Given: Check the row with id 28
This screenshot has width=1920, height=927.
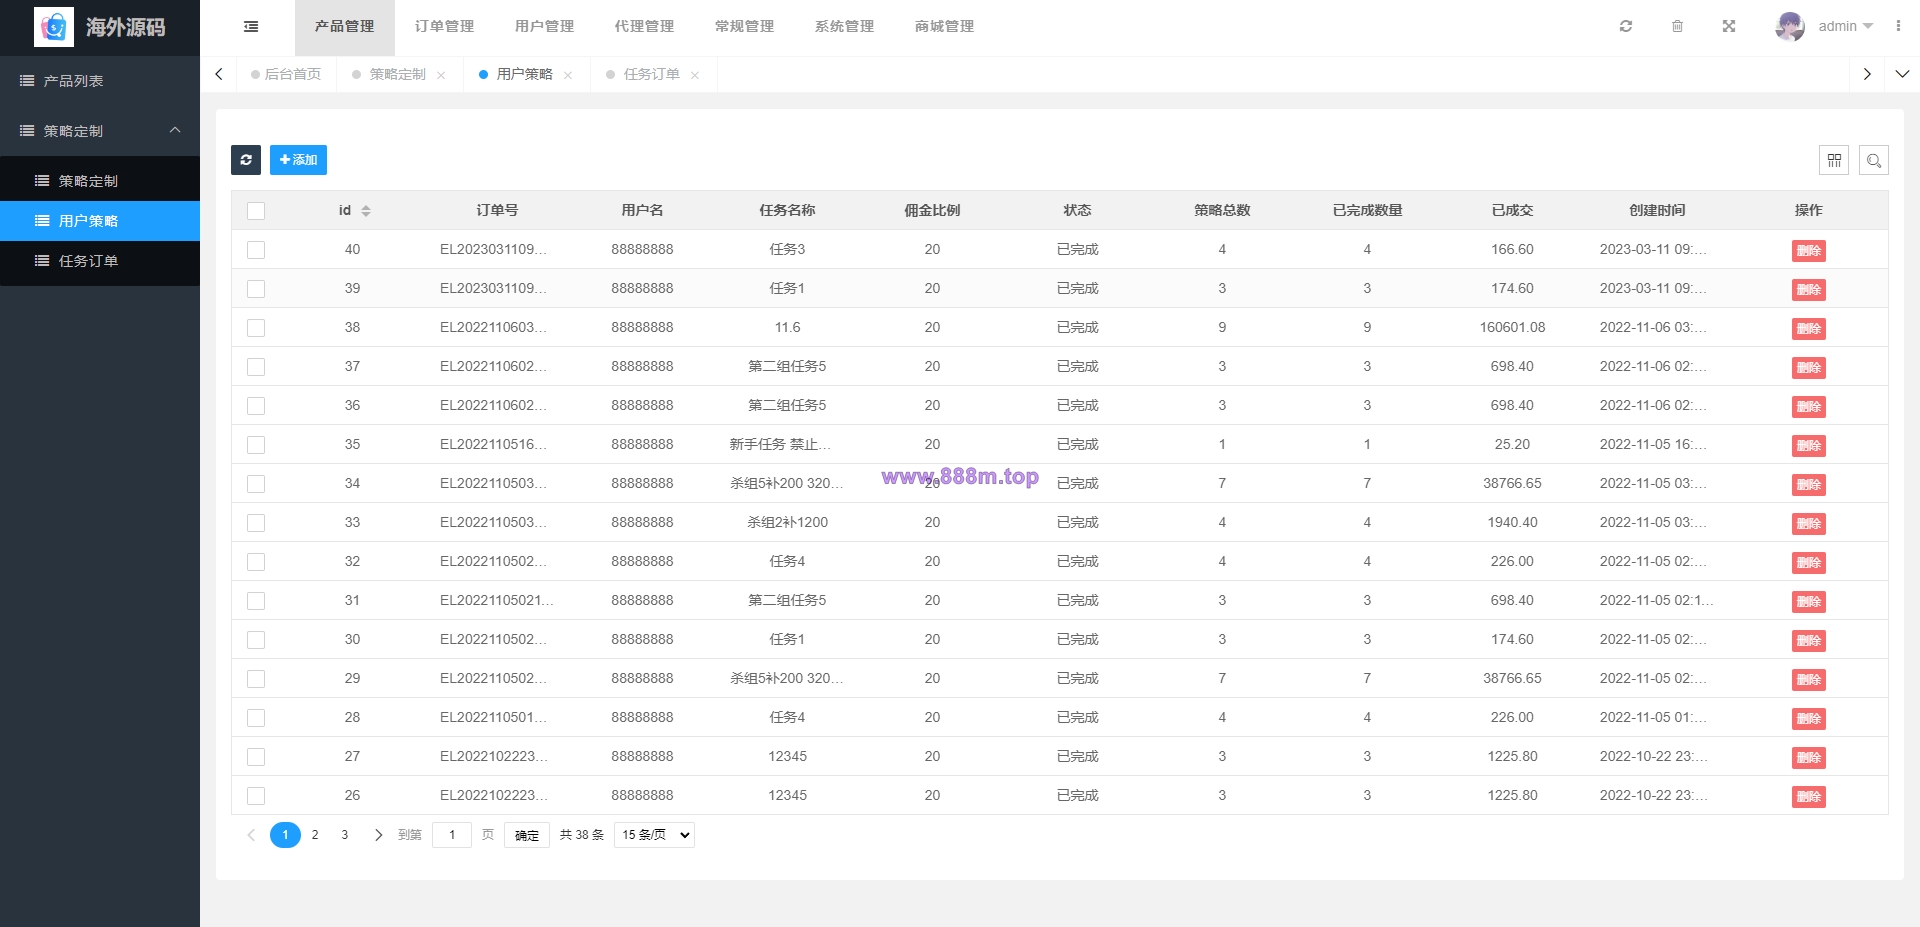Looking at the screenshot, I should pyautogui.click(x=256, y=718).
